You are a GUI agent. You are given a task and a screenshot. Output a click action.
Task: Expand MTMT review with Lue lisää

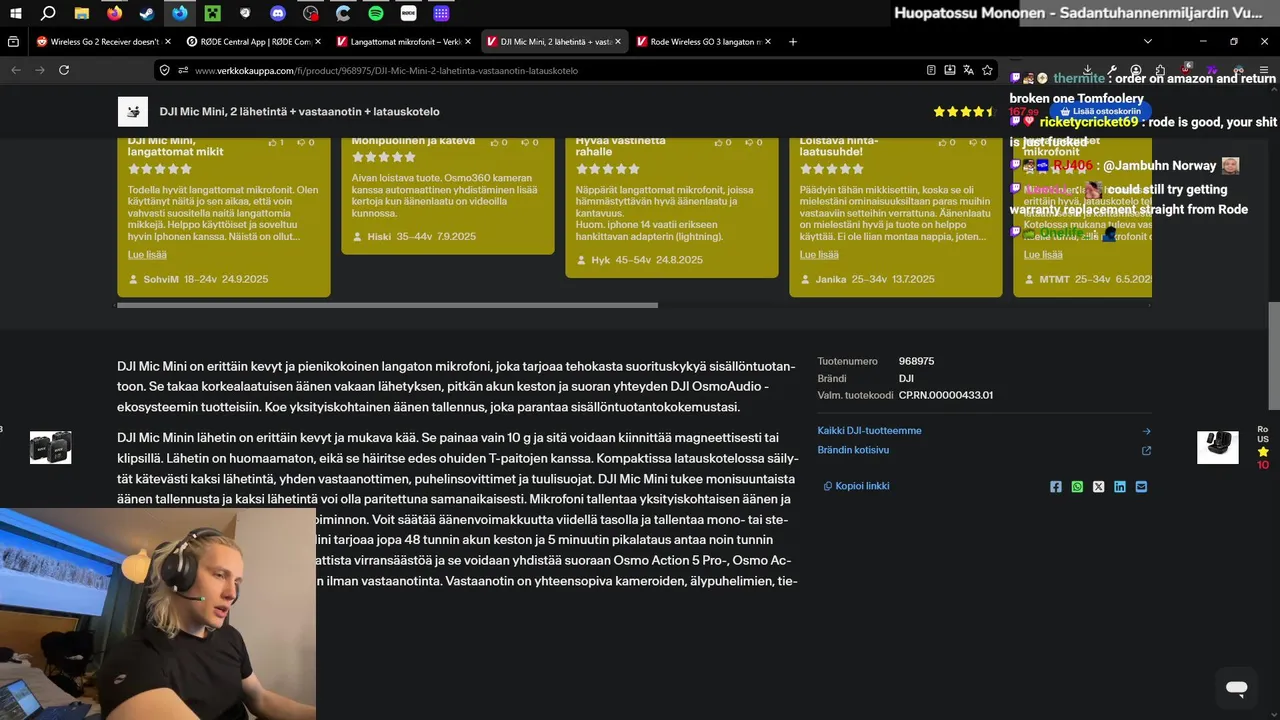[x=1043, y=255]
